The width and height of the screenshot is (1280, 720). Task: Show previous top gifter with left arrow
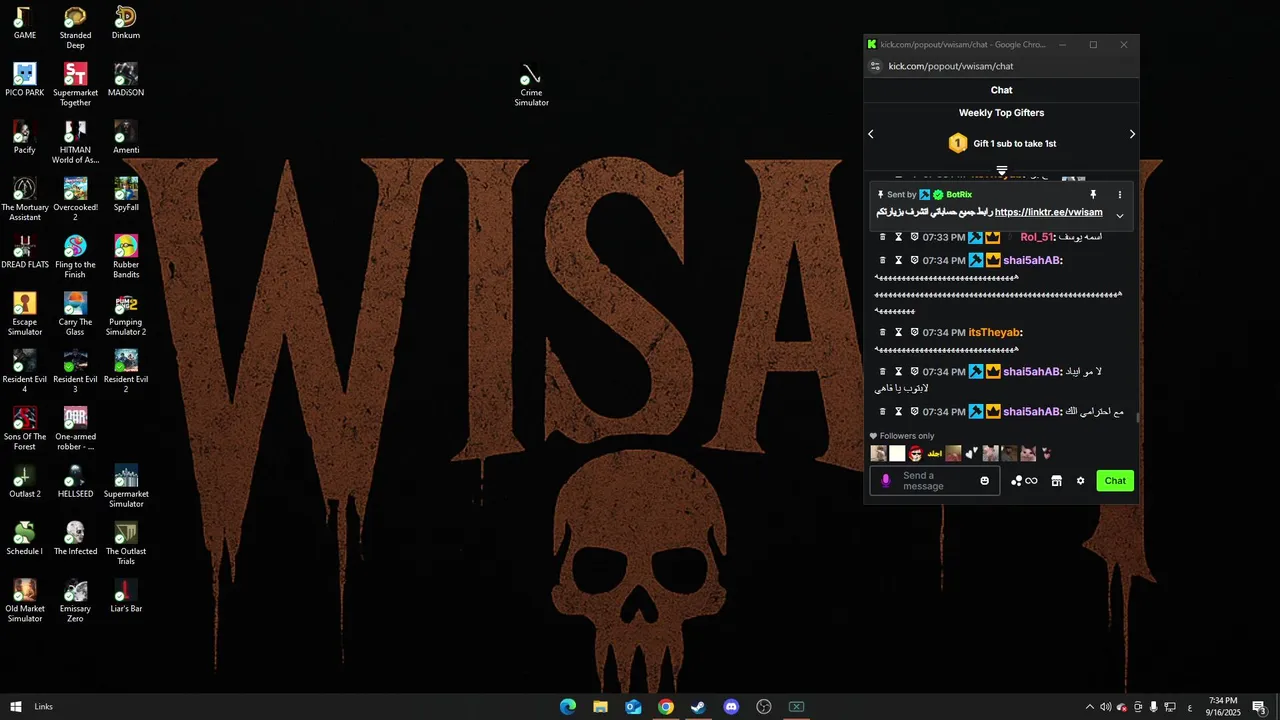coord(871,134)
